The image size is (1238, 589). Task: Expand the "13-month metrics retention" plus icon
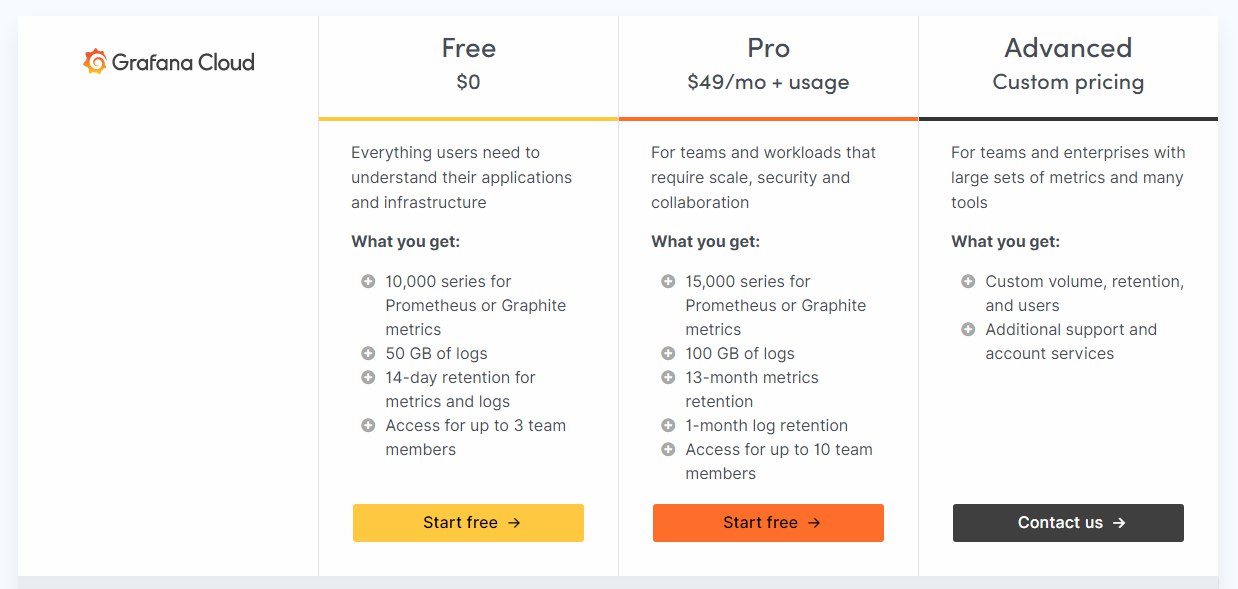(x=668, y=377)
